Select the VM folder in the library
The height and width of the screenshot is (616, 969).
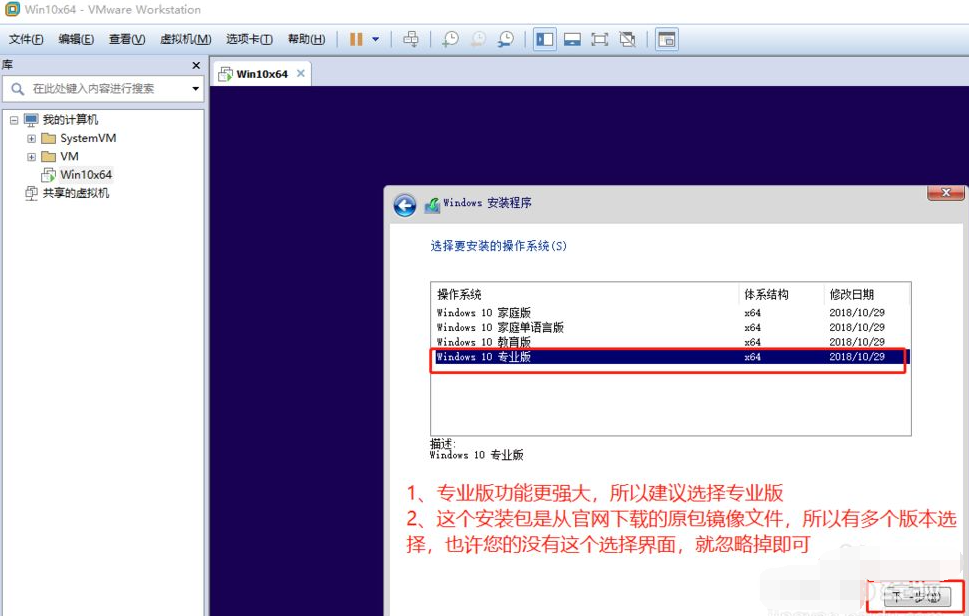click(x=69, y=156)
